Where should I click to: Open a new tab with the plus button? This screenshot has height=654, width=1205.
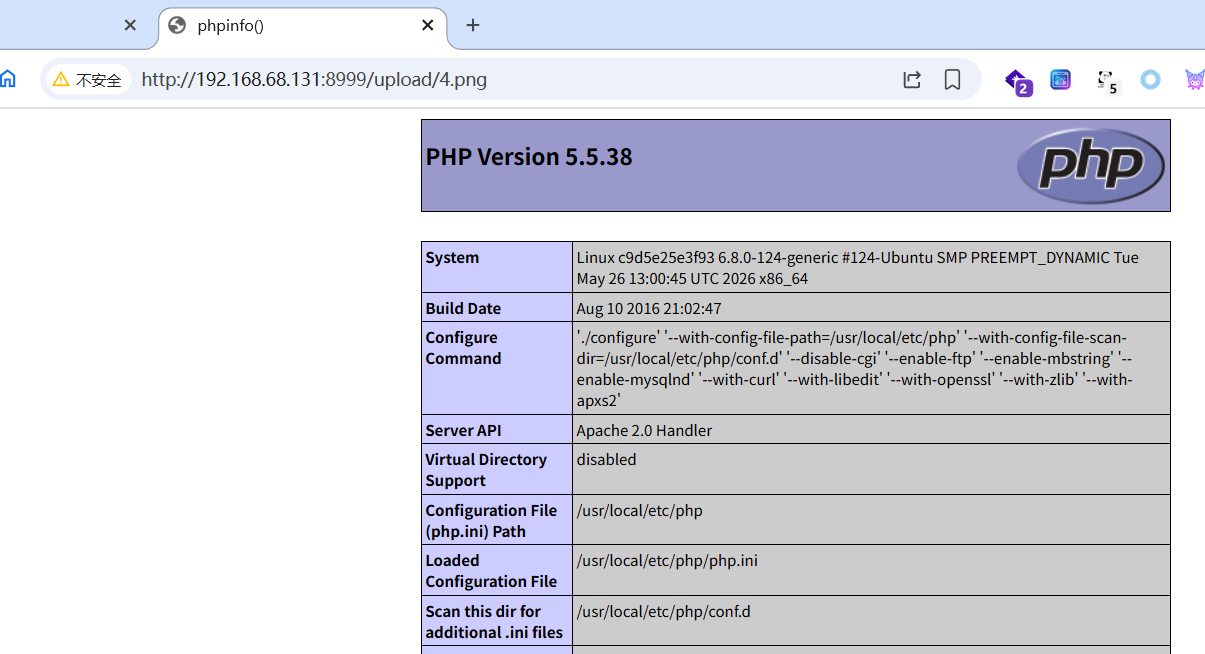473,26
